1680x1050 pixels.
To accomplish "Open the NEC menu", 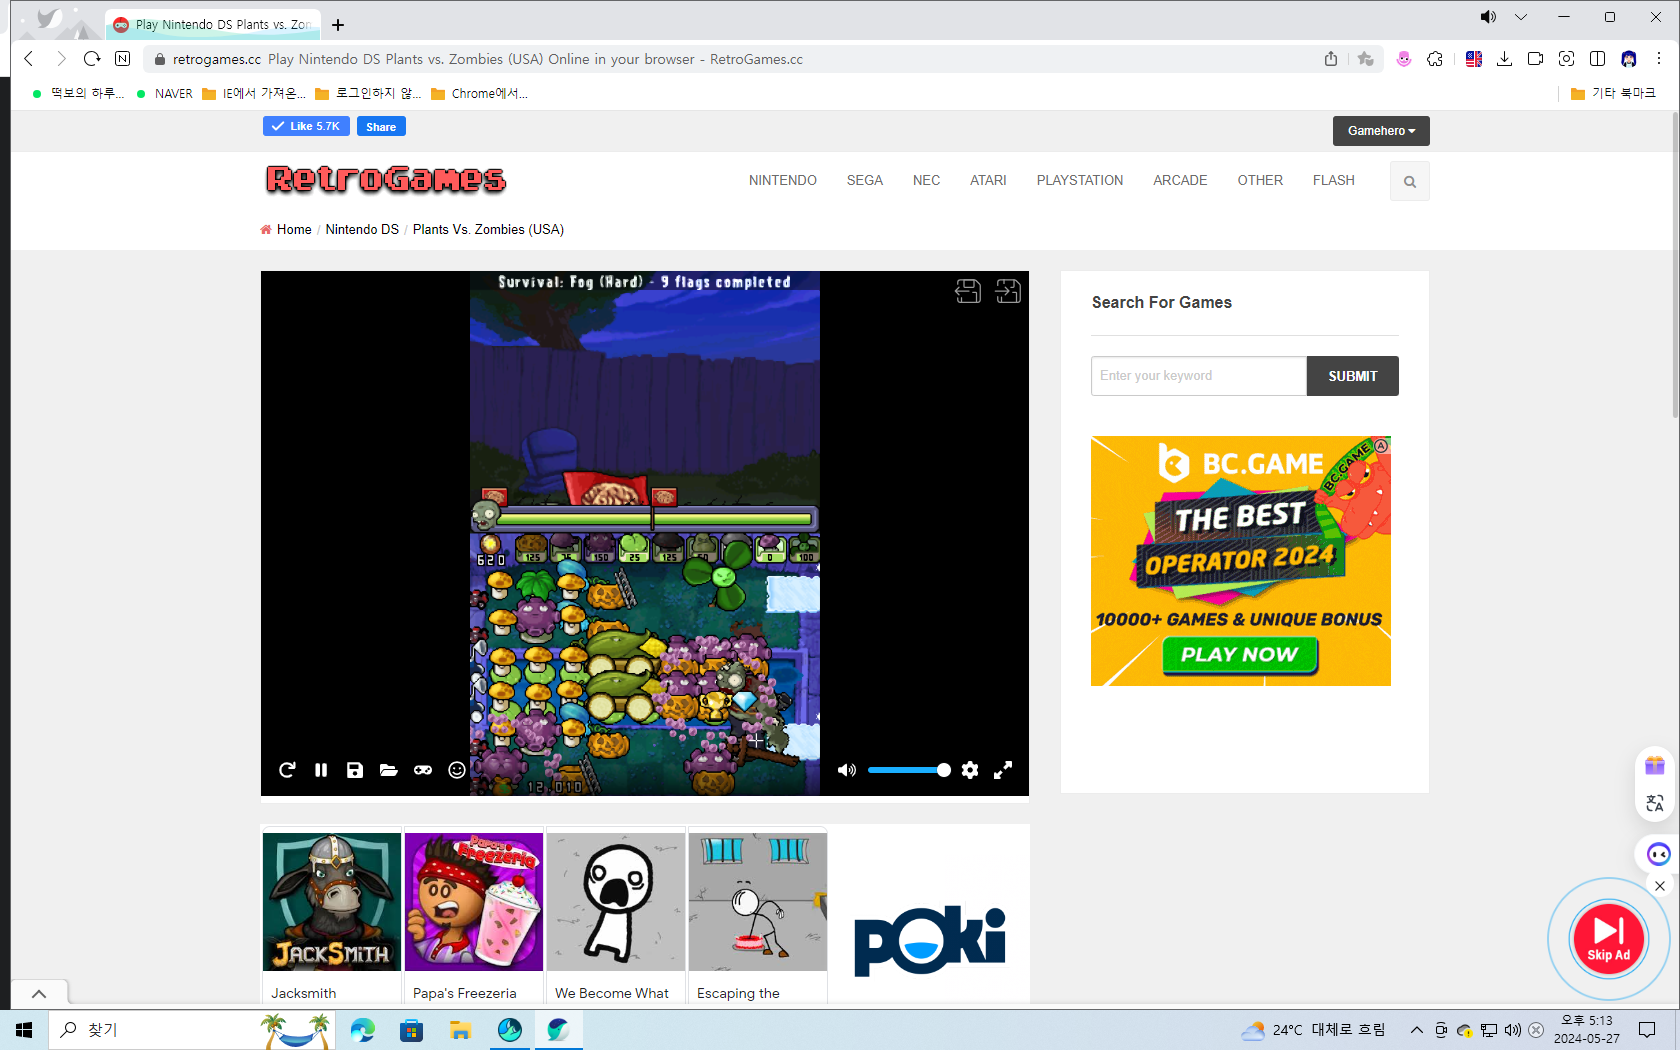I will pos(926,180).
